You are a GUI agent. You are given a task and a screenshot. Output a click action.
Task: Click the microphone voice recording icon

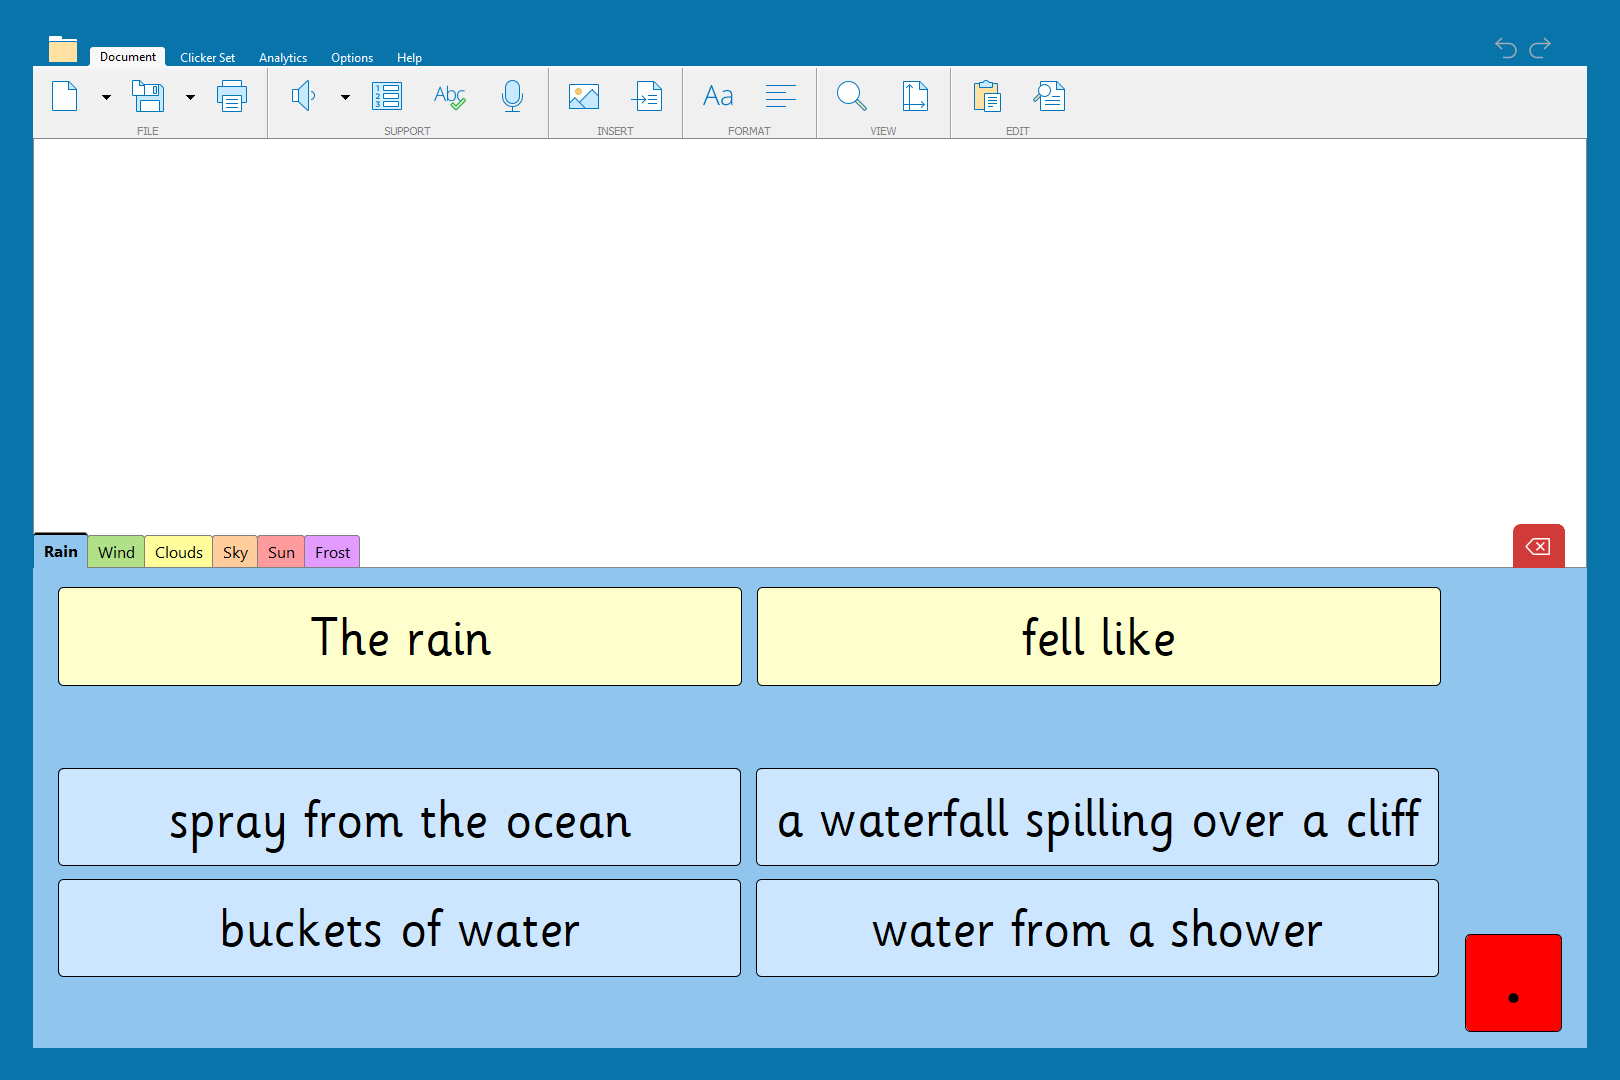pos(512,97)
